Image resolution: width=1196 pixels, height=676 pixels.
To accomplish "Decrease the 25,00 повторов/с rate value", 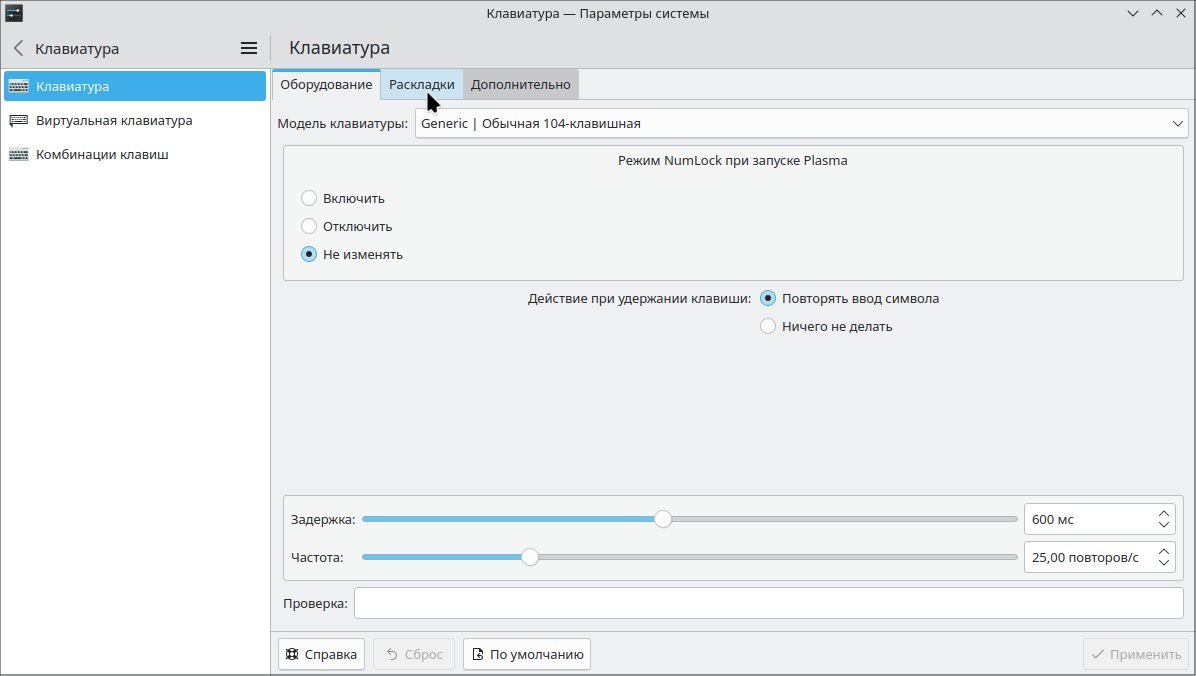I will 1163,563.
